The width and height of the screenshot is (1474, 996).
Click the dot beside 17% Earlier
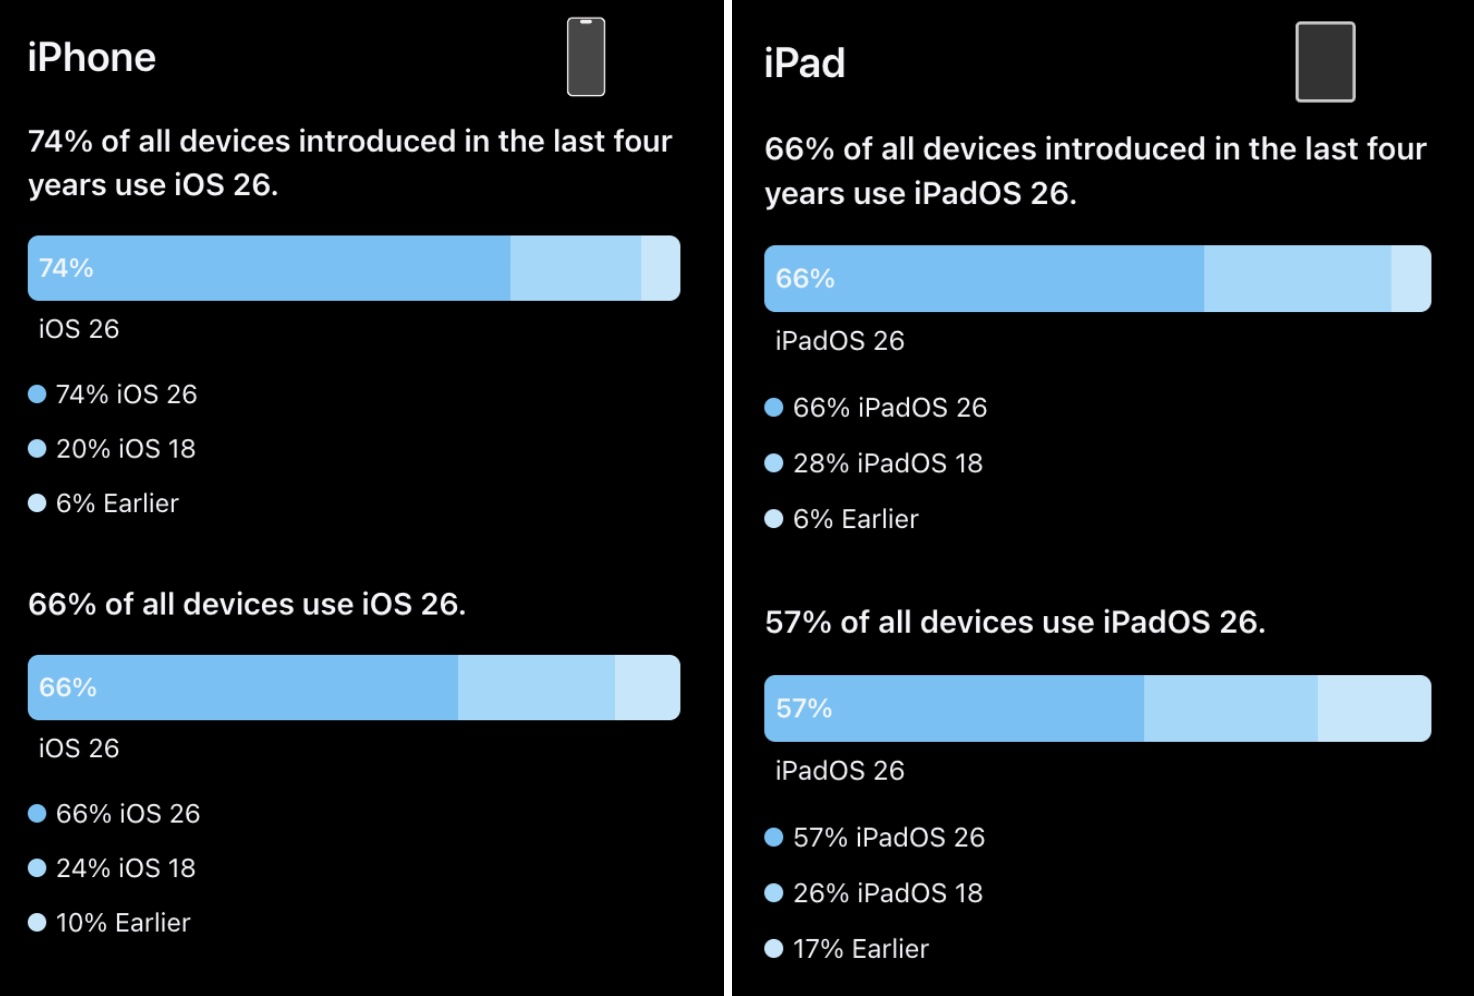773,948
